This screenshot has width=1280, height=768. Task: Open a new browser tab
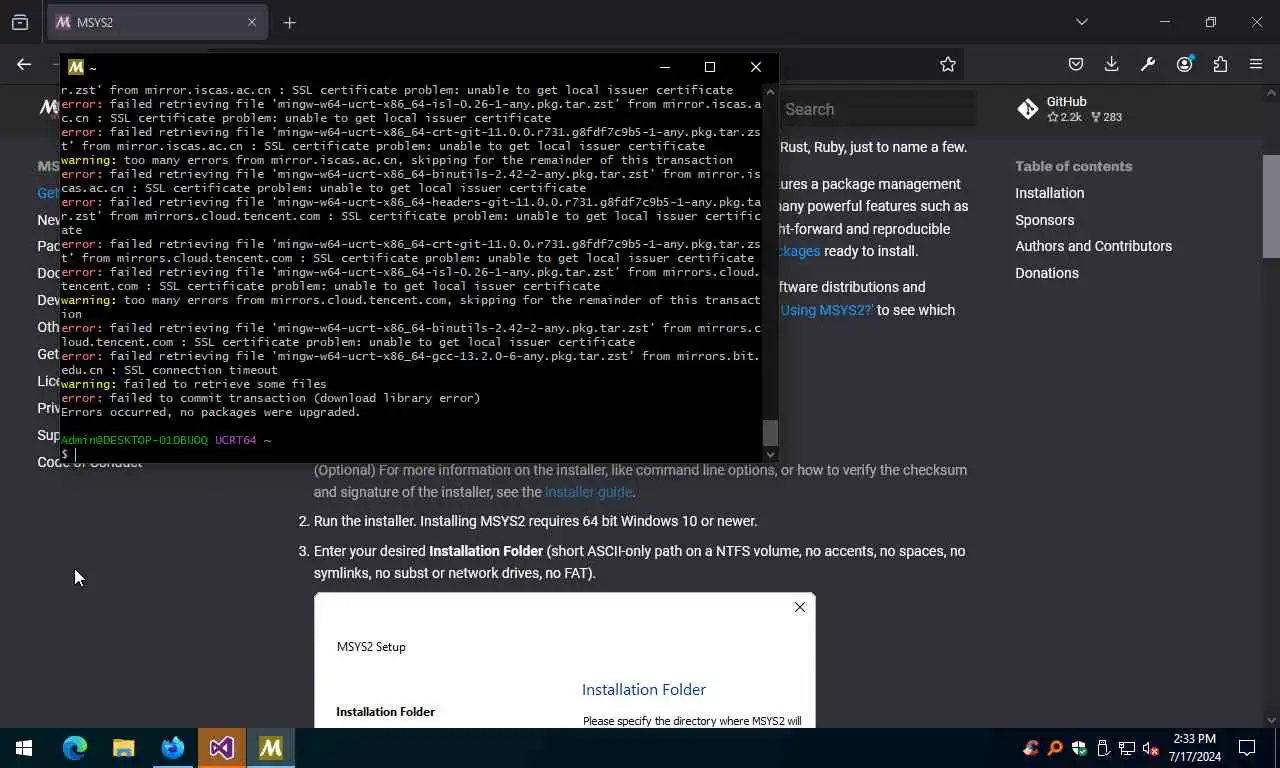(289, 22)
